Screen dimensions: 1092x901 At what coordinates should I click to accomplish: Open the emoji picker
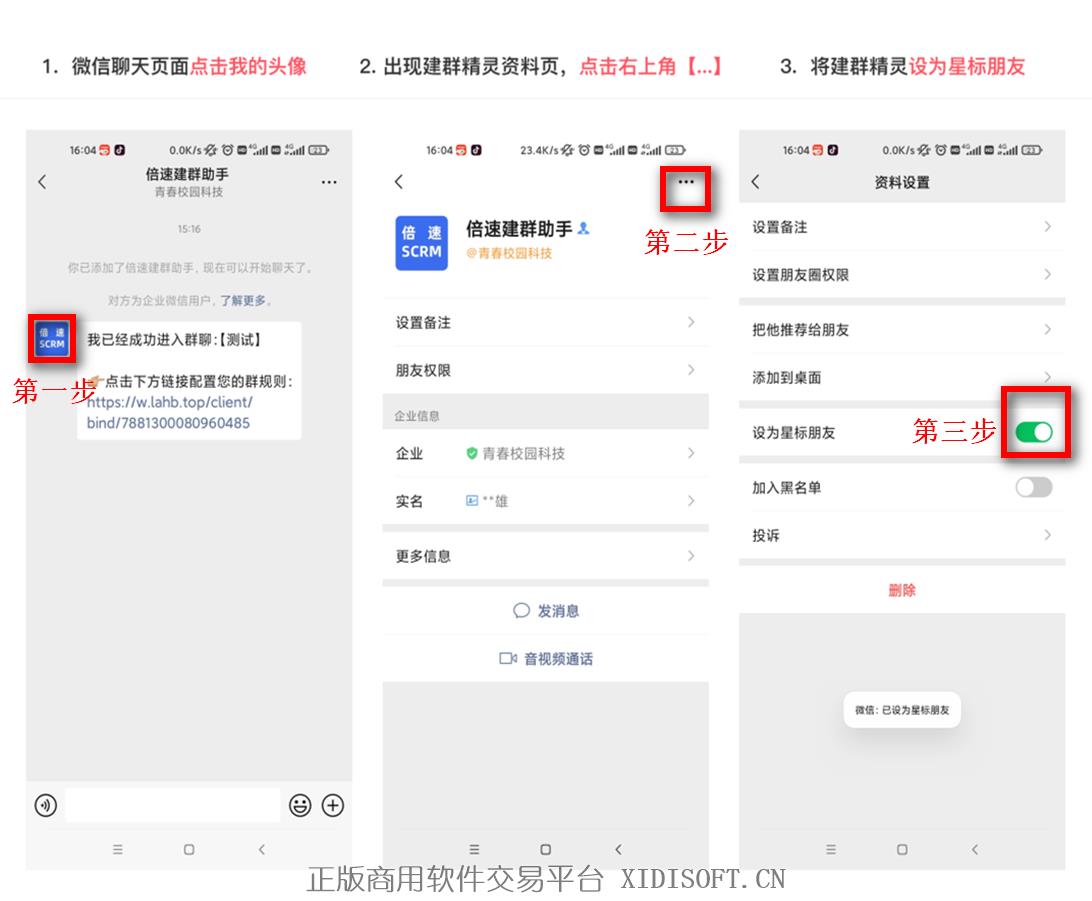(300, 806)
